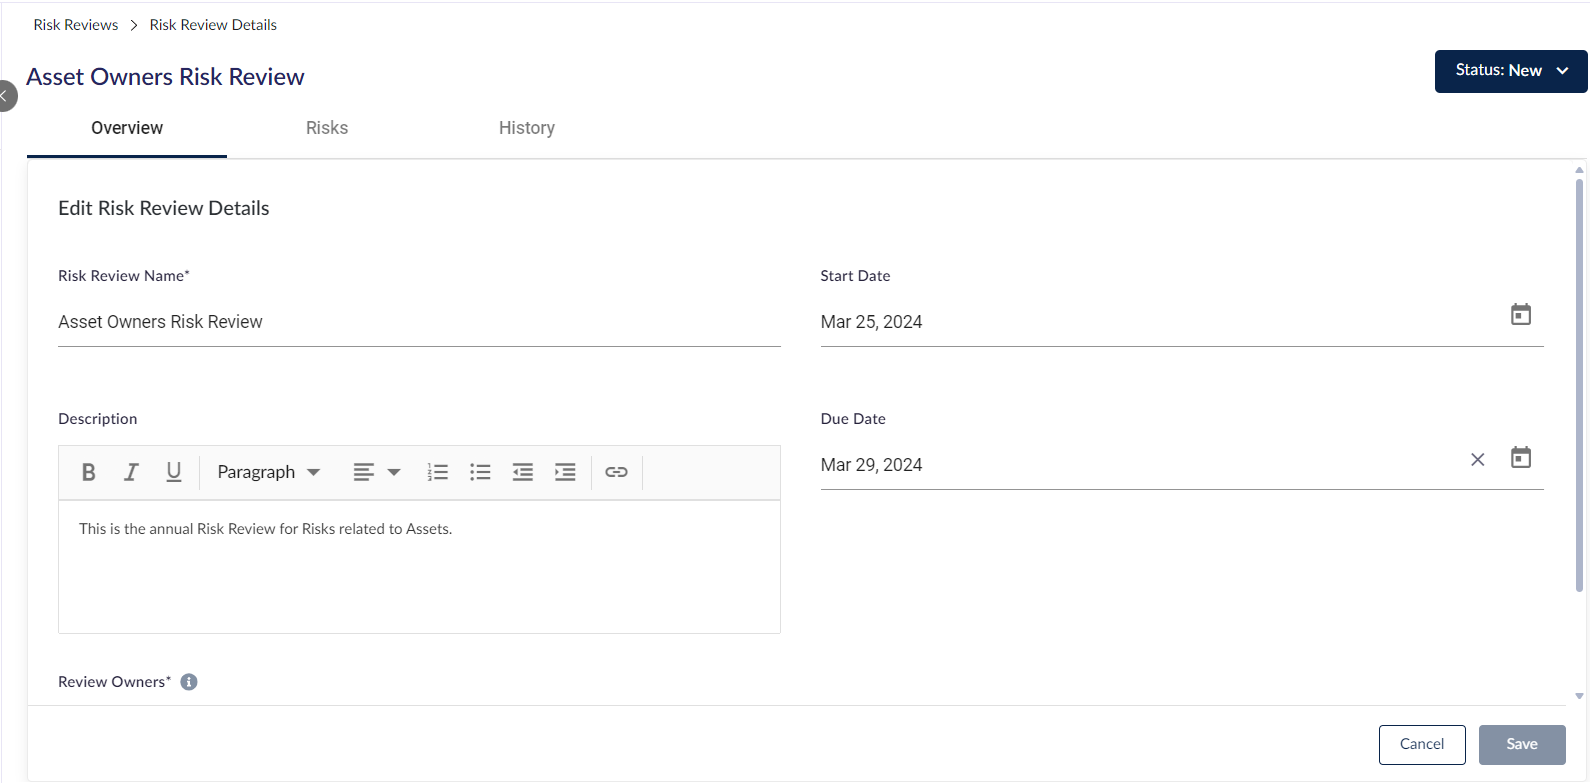Click the scrollbar down arrow
Screen dimensions: 1590x783
1580,696
